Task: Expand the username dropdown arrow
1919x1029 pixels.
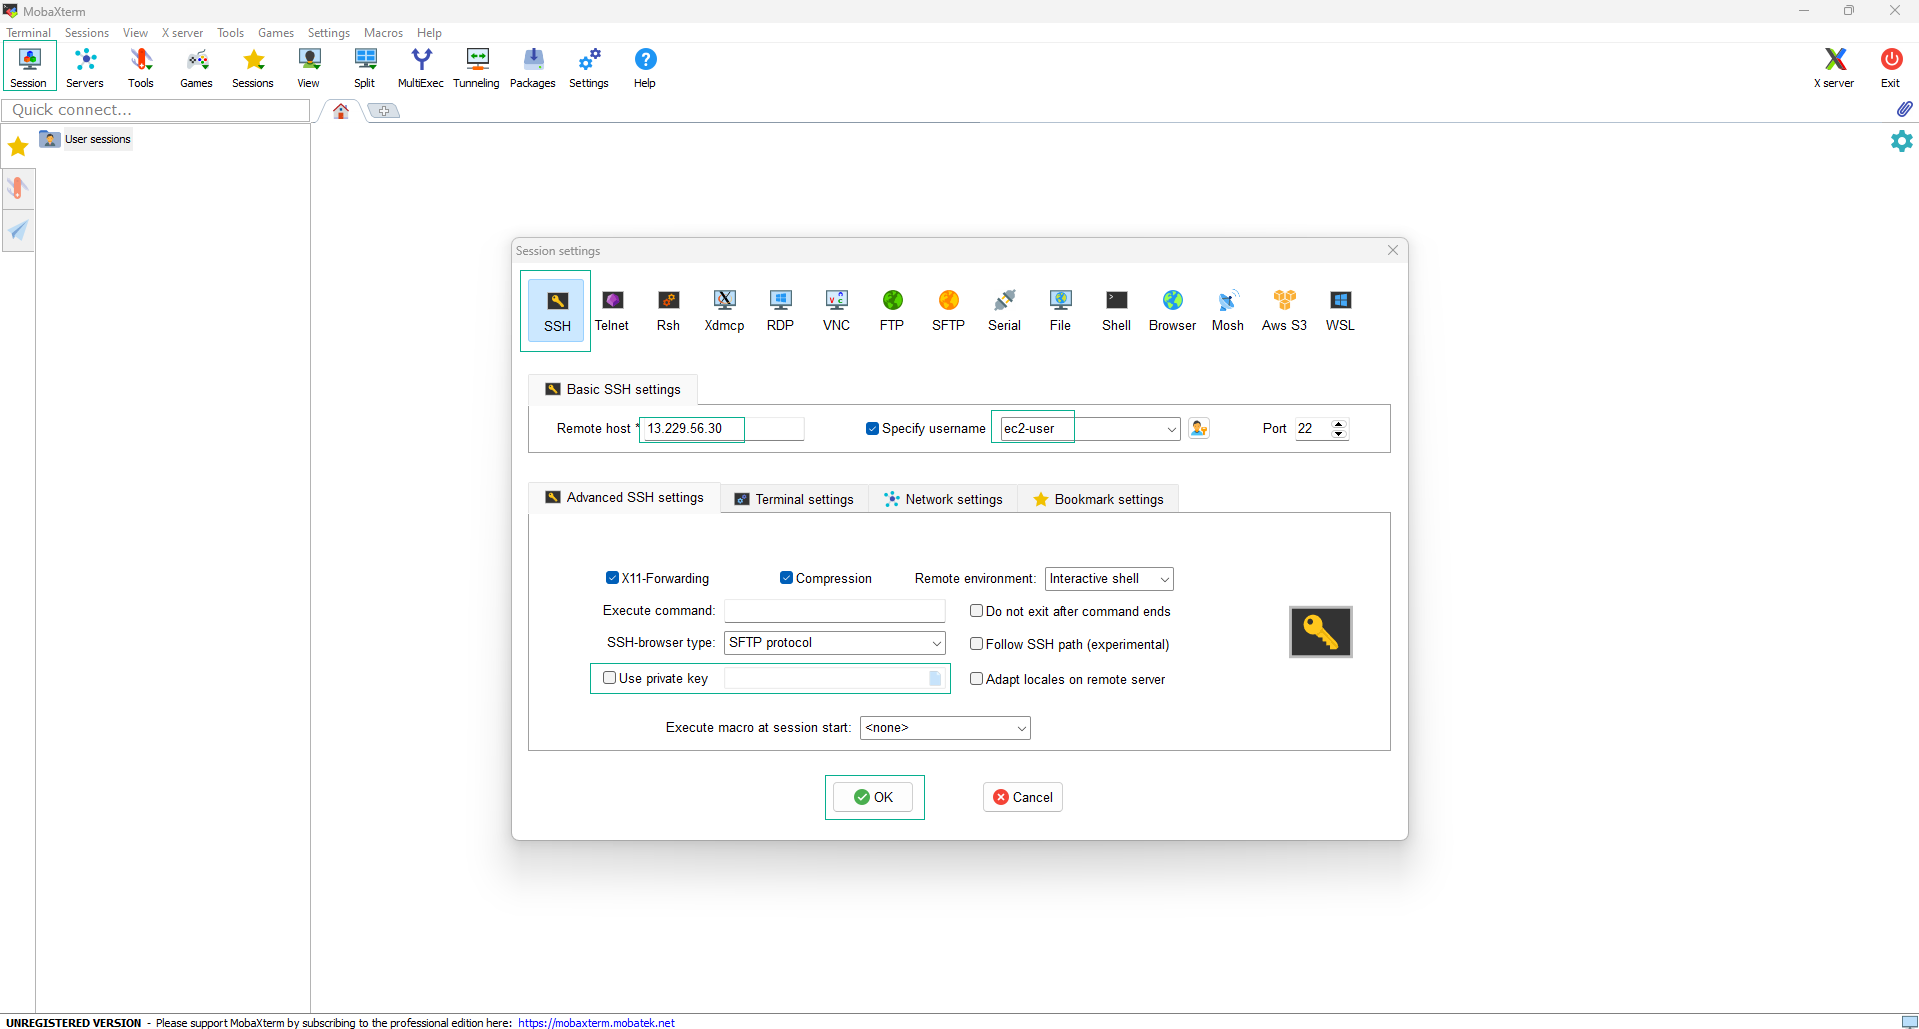Action: pyautogui.click(x=1171, y=429)
